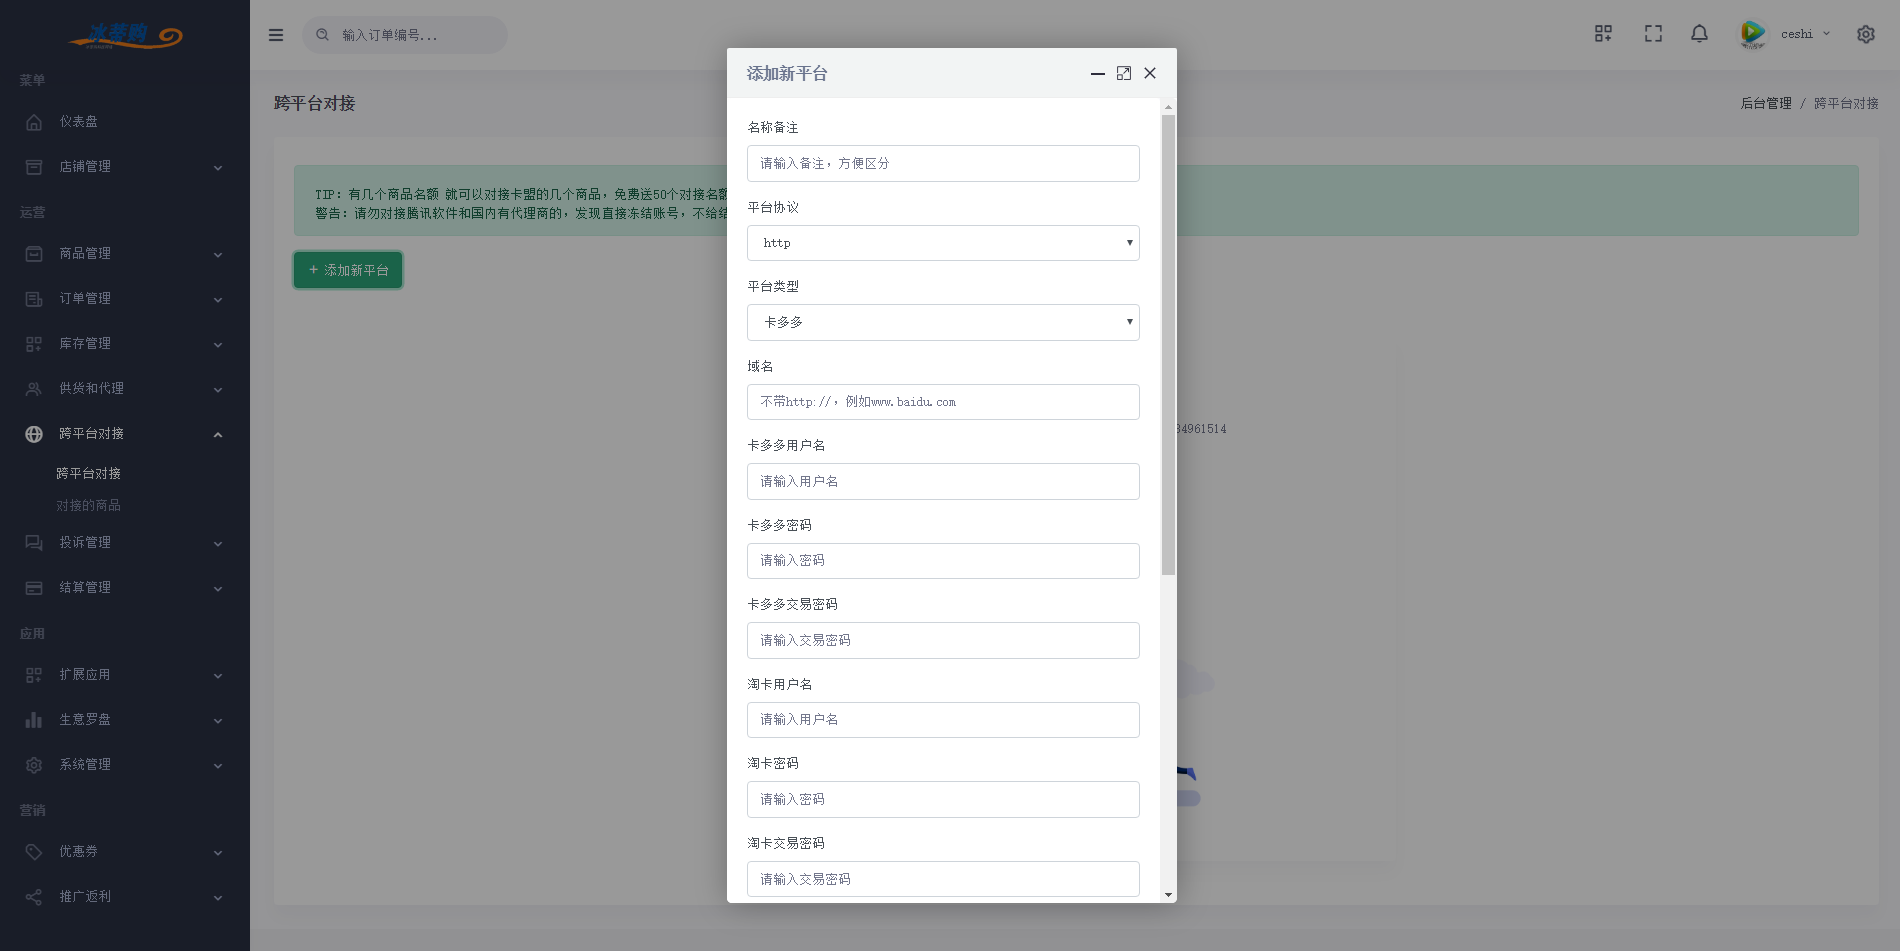Click the 仪表盘 dashboard home icon

coord(34,122)
